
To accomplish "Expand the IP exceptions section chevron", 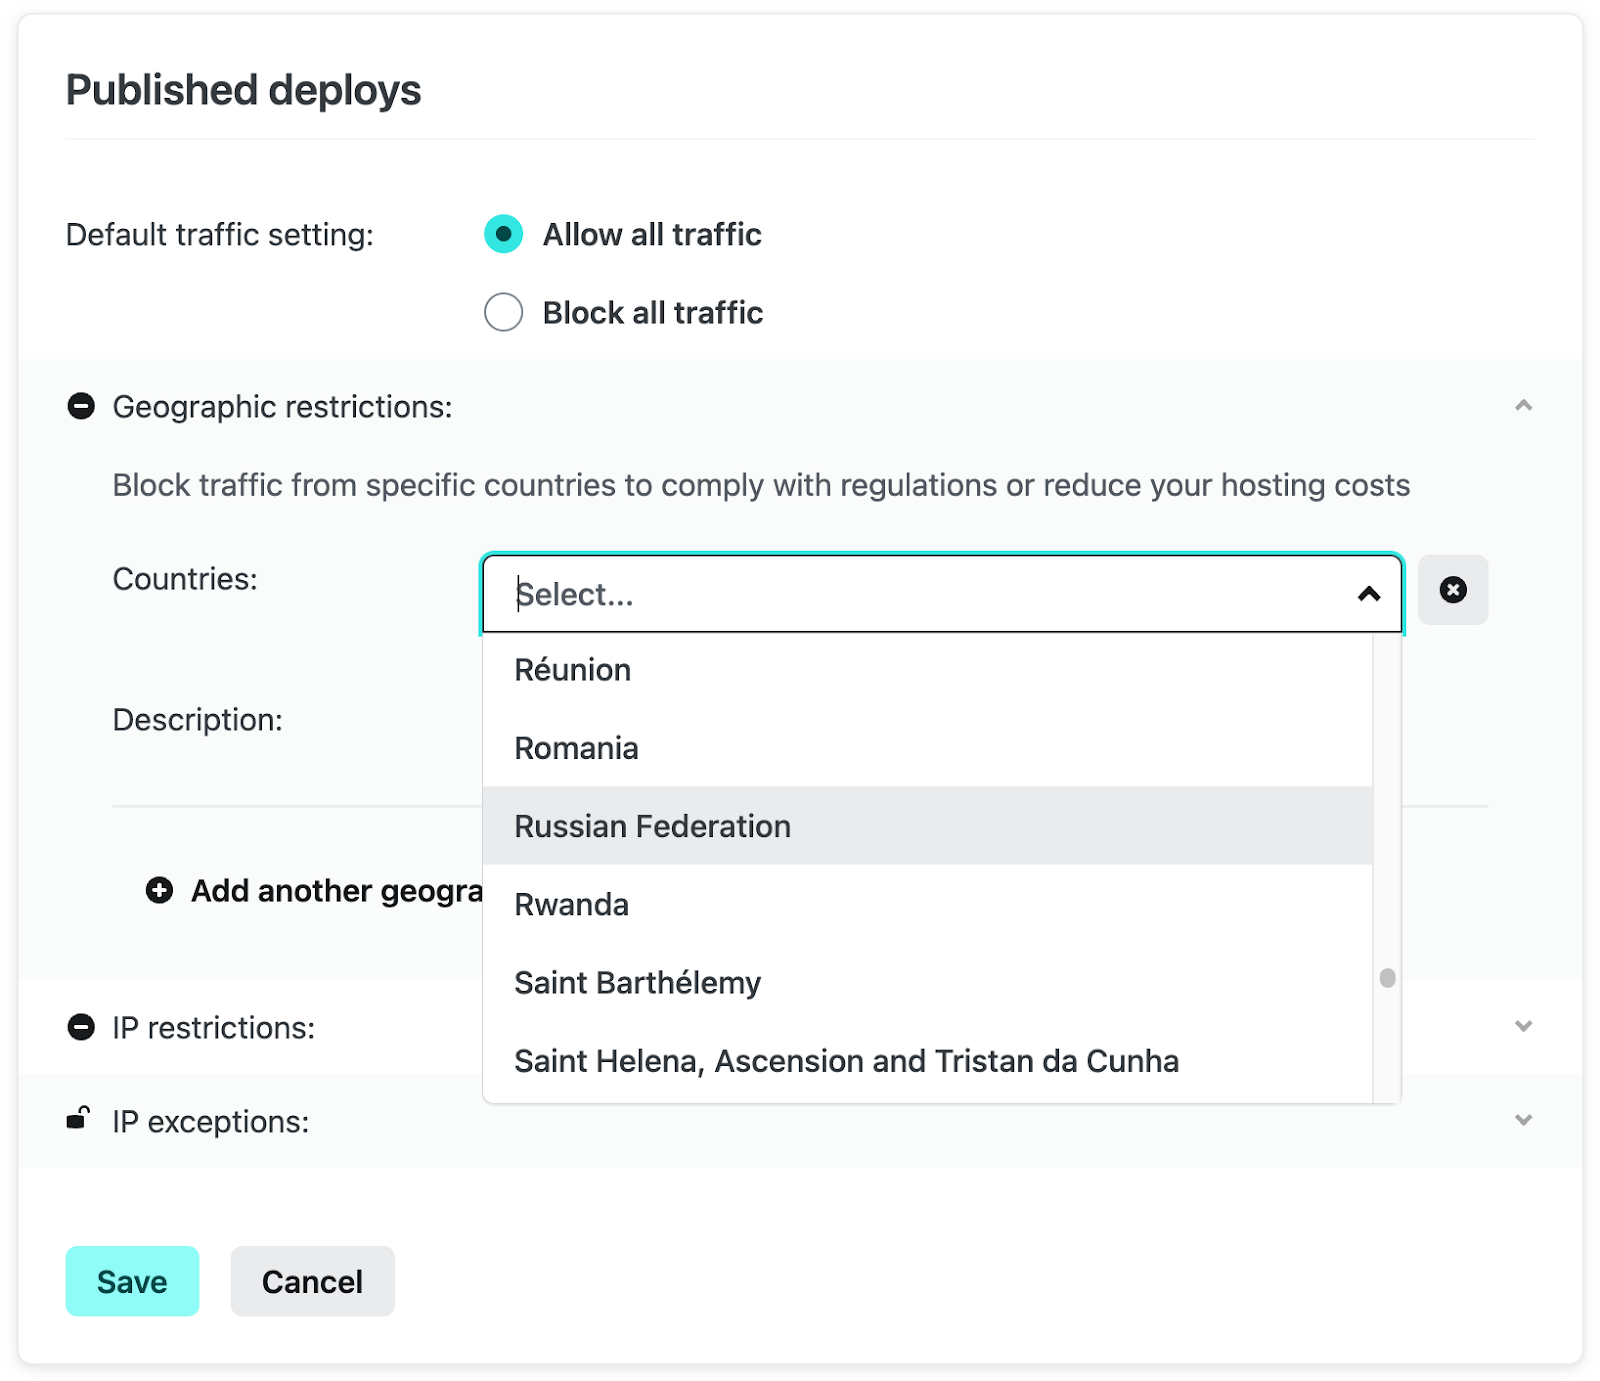I will point(1522,1120).
